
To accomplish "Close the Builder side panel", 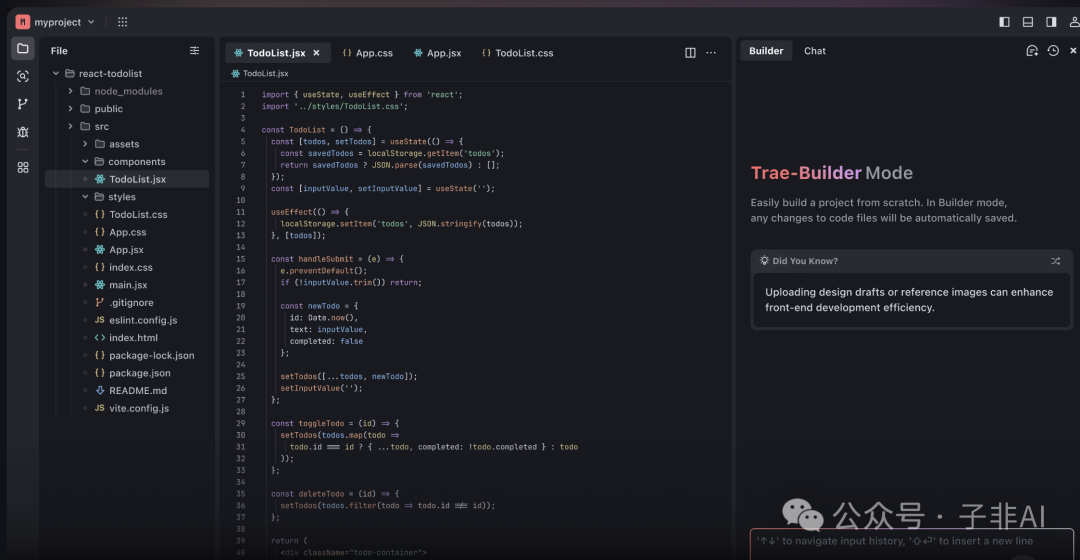I will (x=1073, y=50).
